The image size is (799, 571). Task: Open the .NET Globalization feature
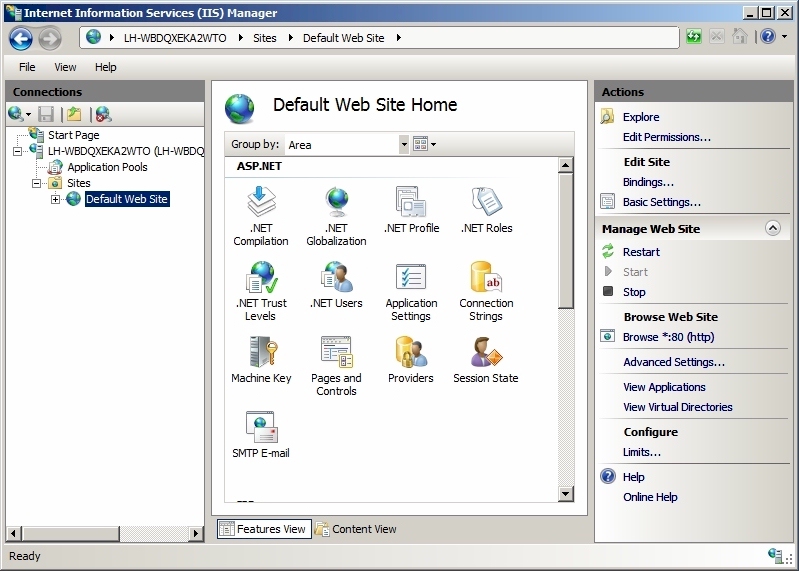click(336, 216)
